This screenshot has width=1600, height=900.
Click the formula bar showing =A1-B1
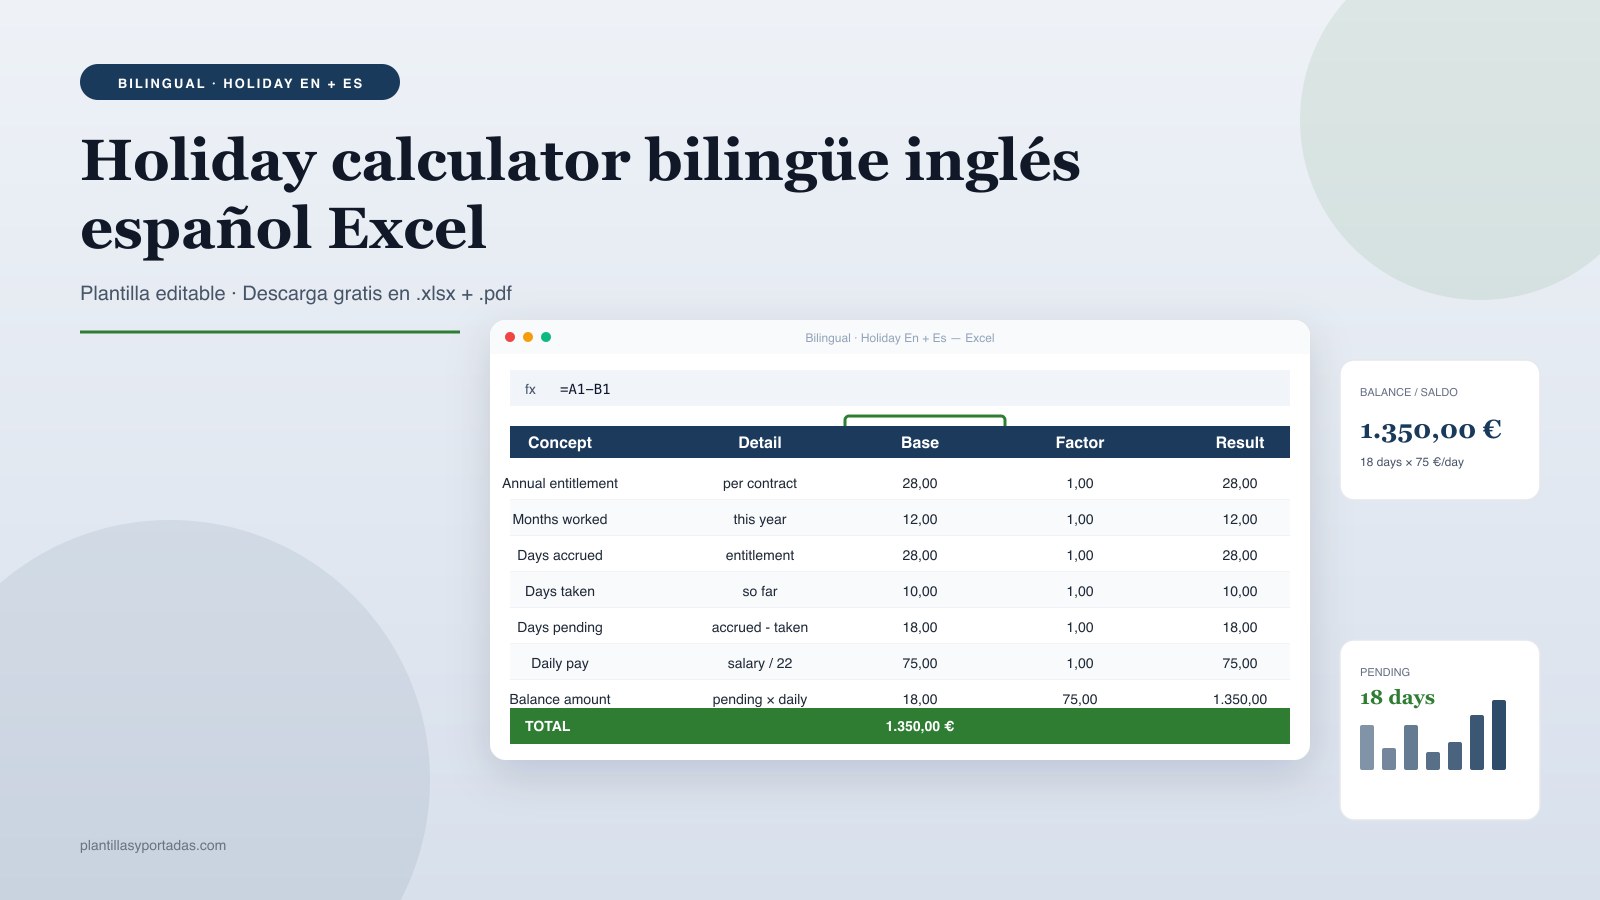click(x=900, y=388)
